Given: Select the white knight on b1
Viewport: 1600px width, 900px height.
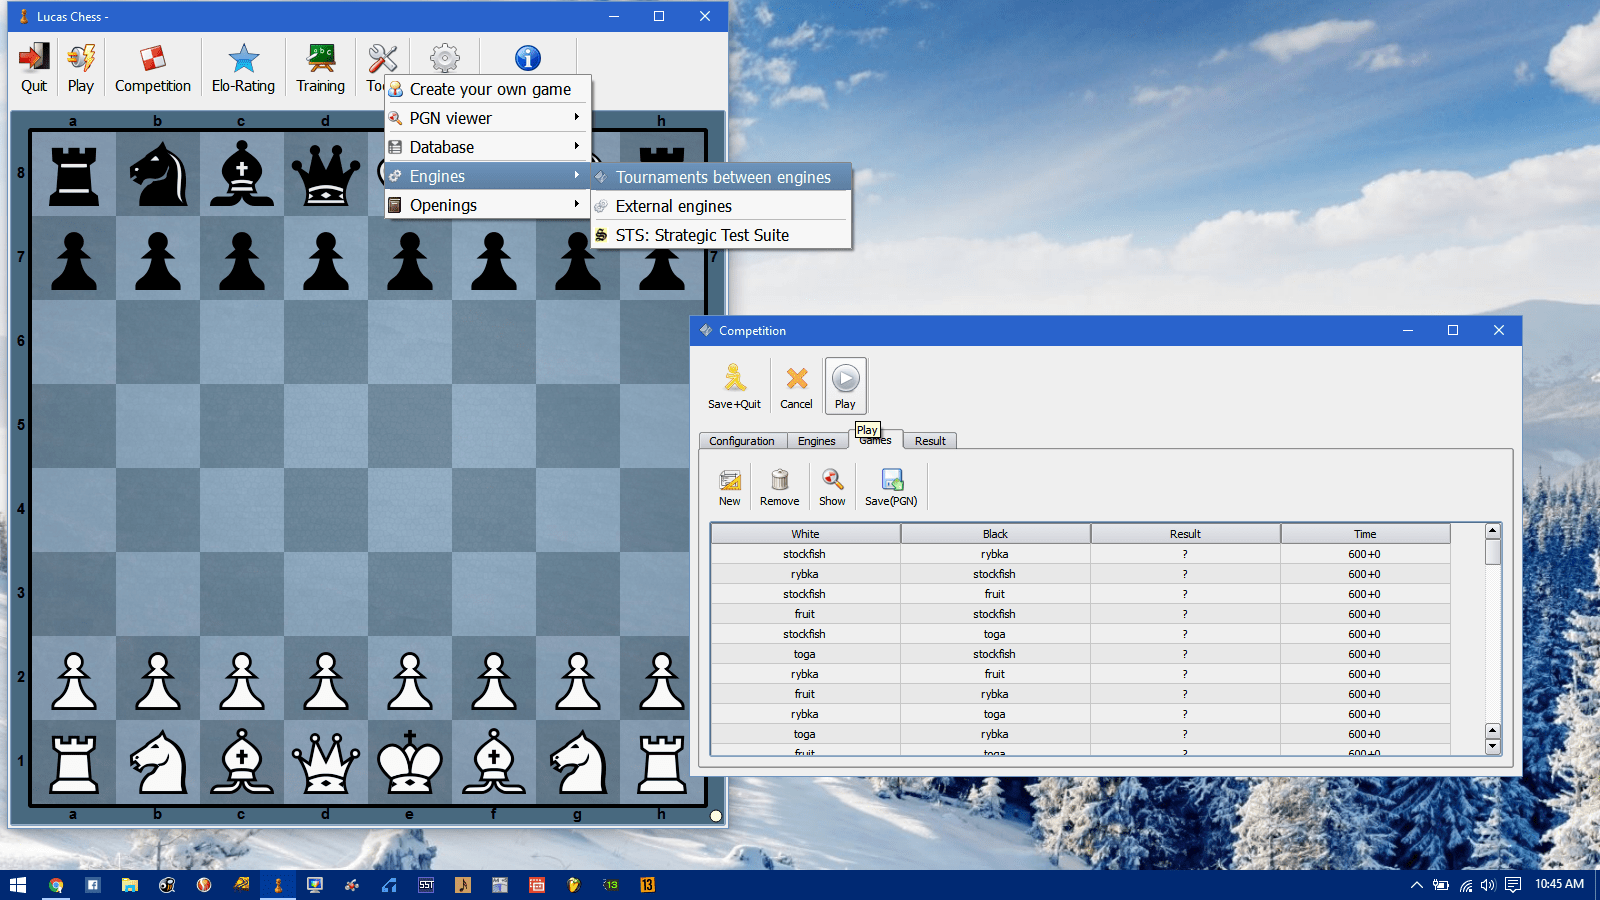Looking at the screenshot, I should pyautogui.click(x=158, y=762).
